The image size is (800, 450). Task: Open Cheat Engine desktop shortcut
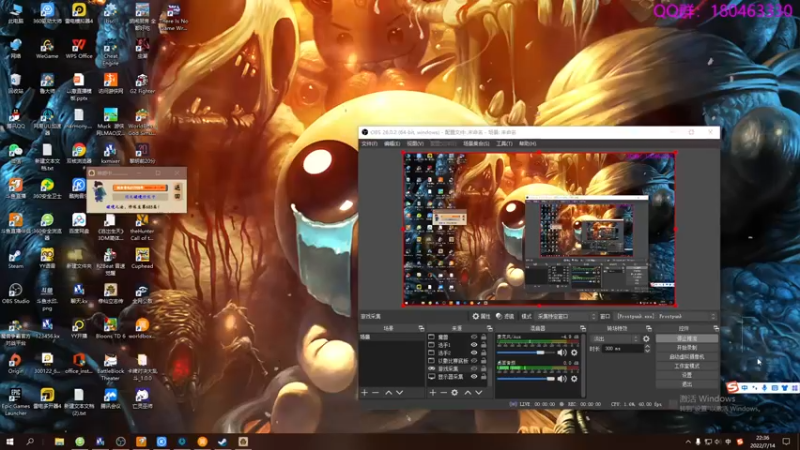[x=110, y=52]
